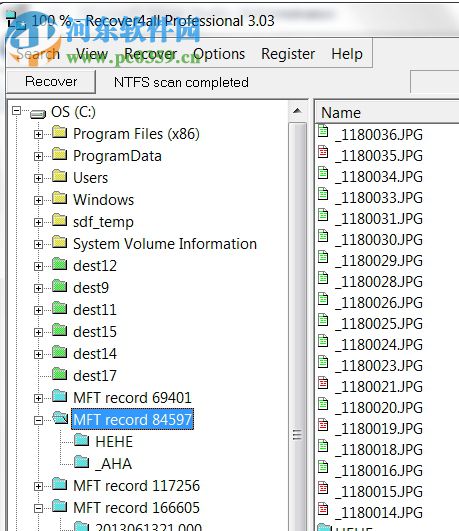Click the file icon of _1180036.JPG
The height and width of the screenshot is (531, 459).
(x=323, y=131)
